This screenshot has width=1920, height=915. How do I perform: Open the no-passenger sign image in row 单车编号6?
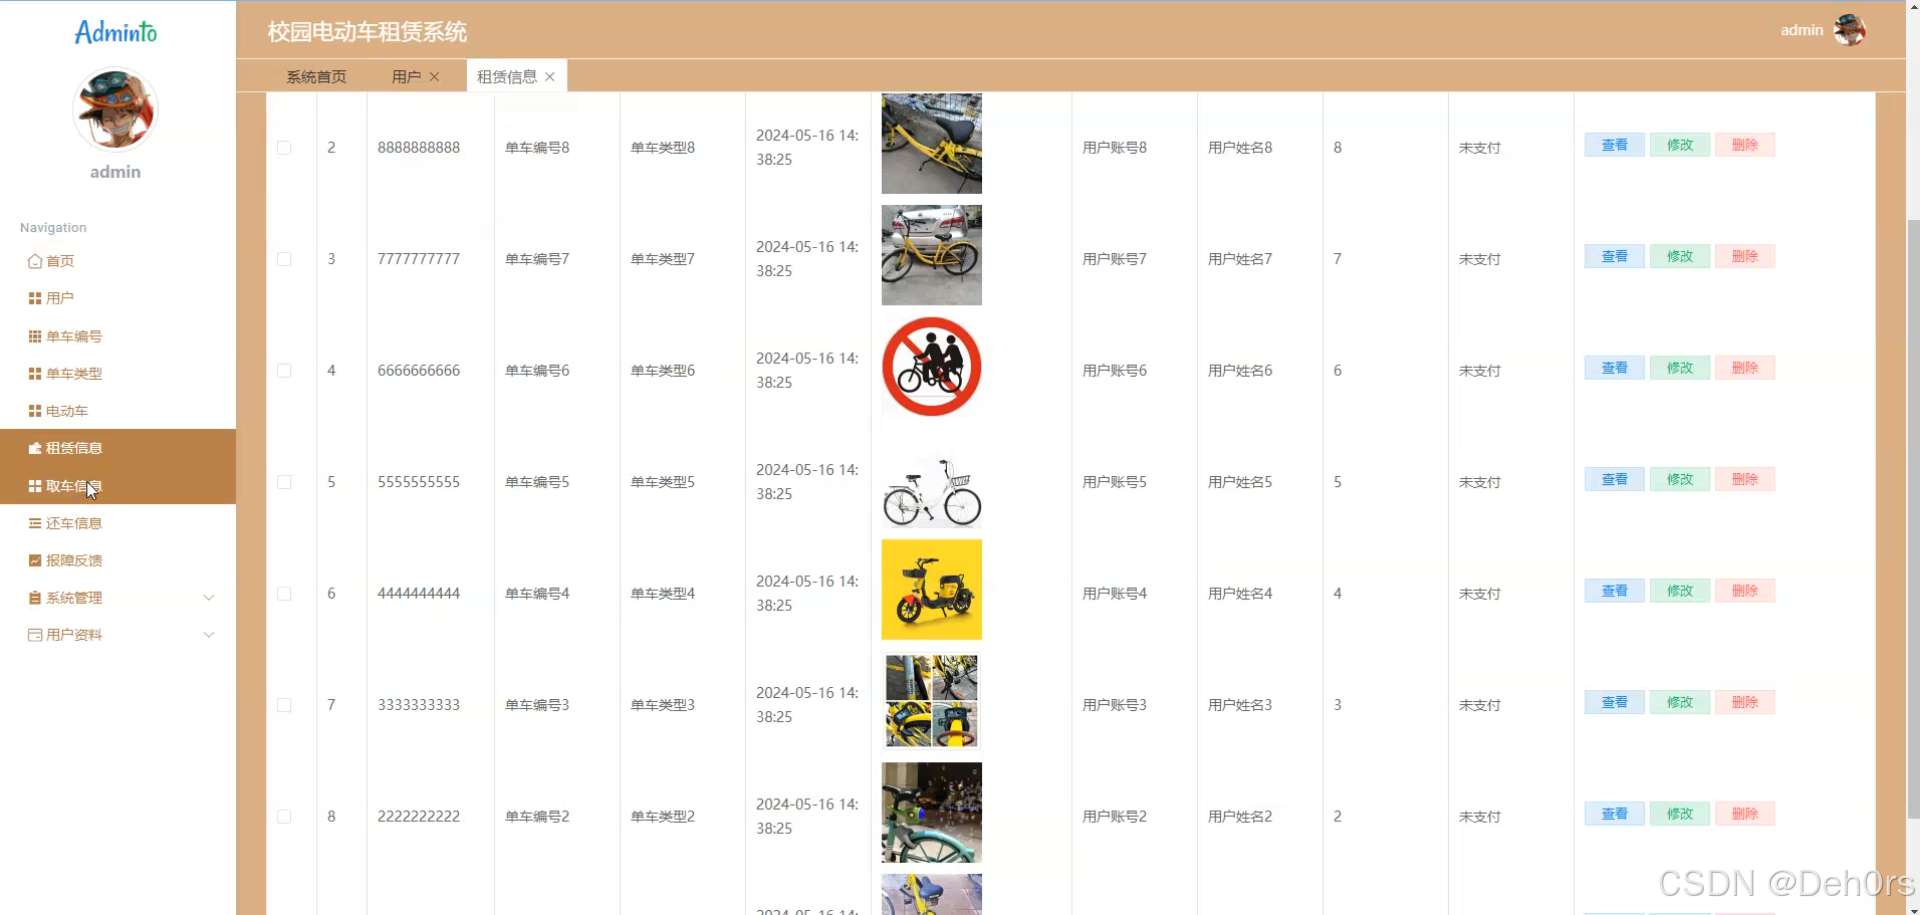(931, 367)
